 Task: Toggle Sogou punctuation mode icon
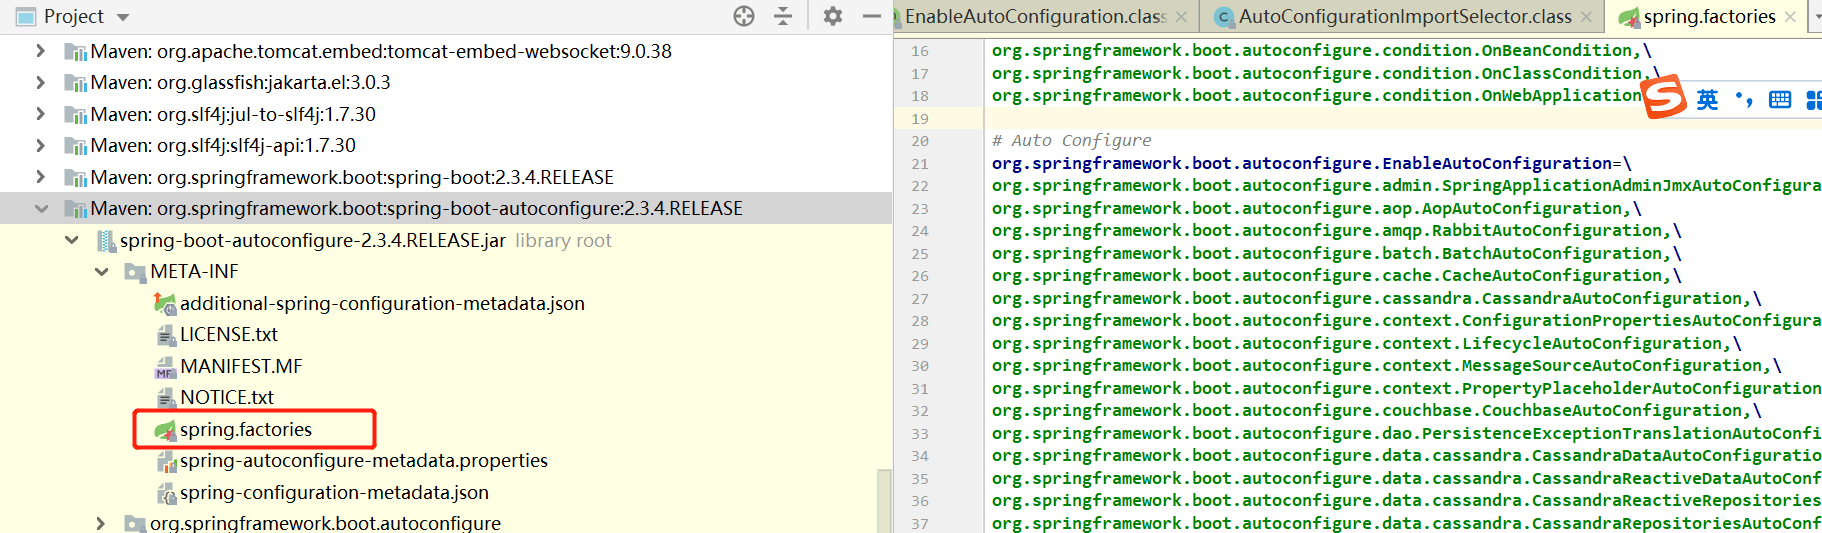point(1744,98)
